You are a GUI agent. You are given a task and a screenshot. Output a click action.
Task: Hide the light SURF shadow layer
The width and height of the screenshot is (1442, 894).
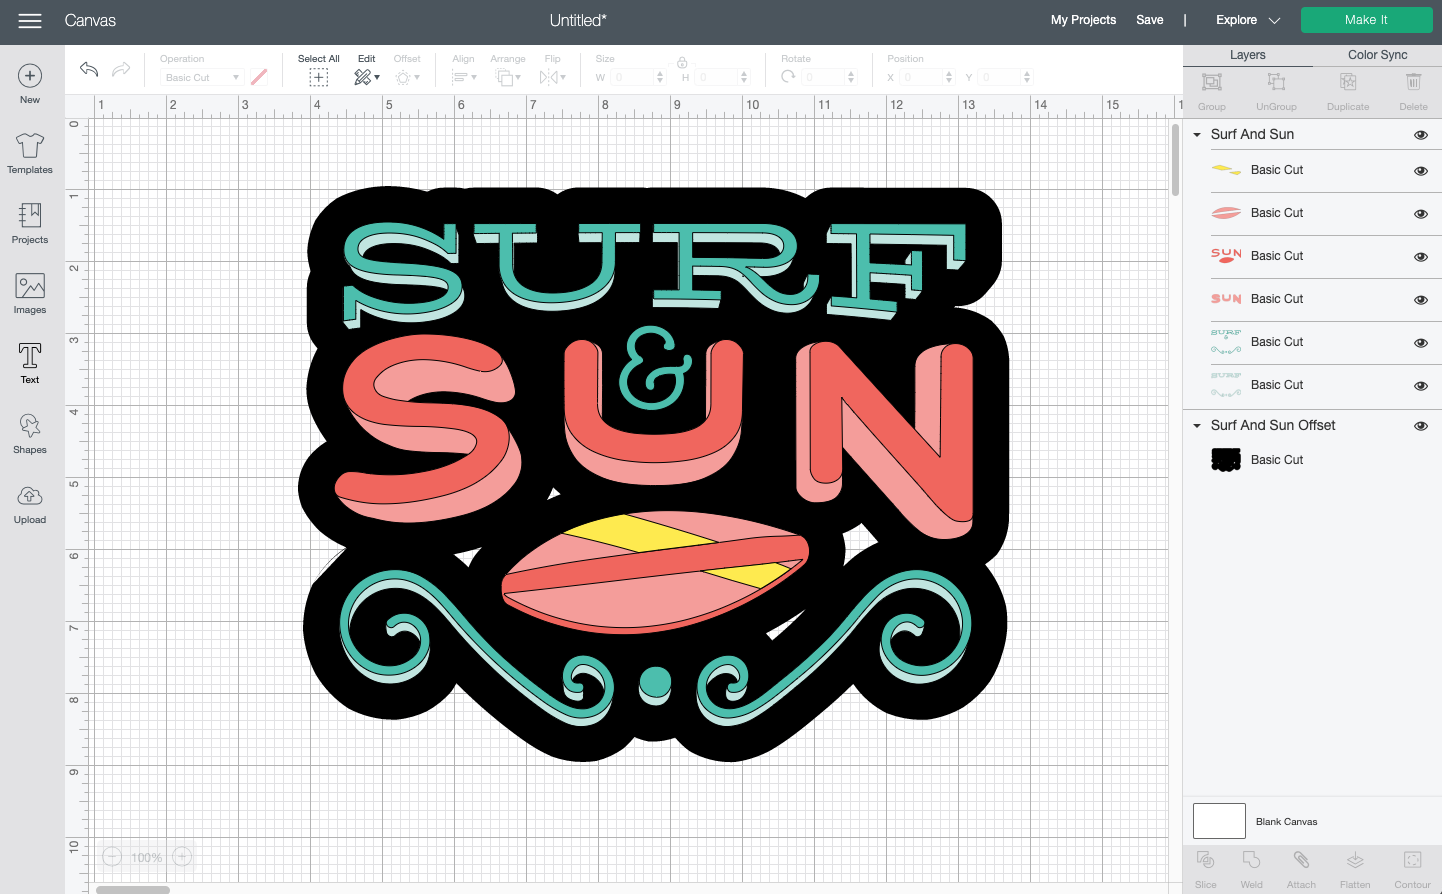pos(1420,386)
